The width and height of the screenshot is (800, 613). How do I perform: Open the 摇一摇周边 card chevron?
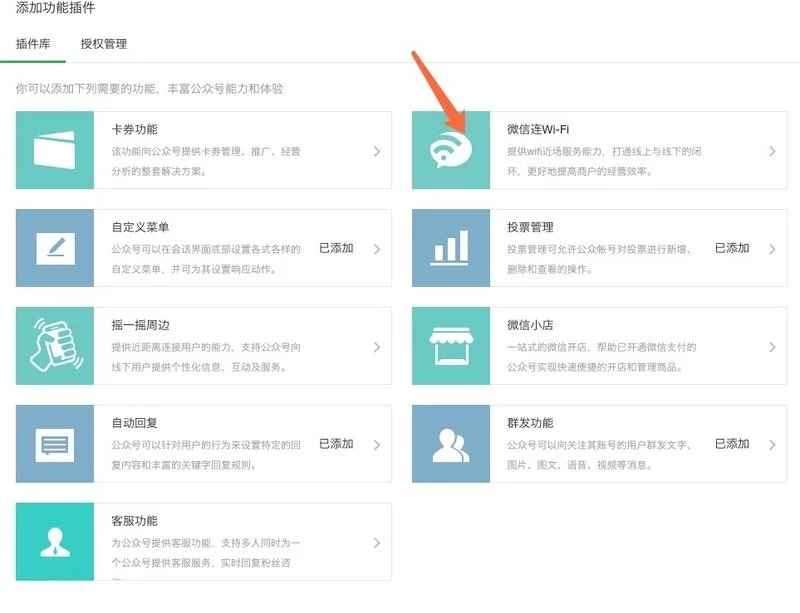pos(378,345)
